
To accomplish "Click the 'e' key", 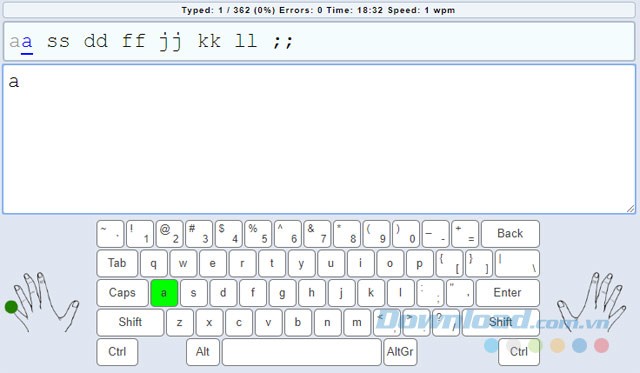I will 213,263.
